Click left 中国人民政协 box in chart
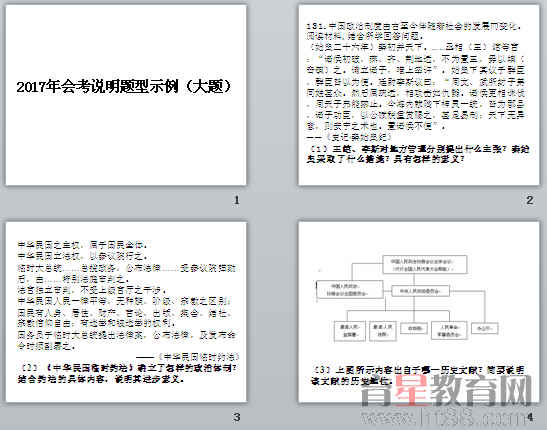This screenshot has width=547, height=430. pyautogui.click(x=349, y=289)
